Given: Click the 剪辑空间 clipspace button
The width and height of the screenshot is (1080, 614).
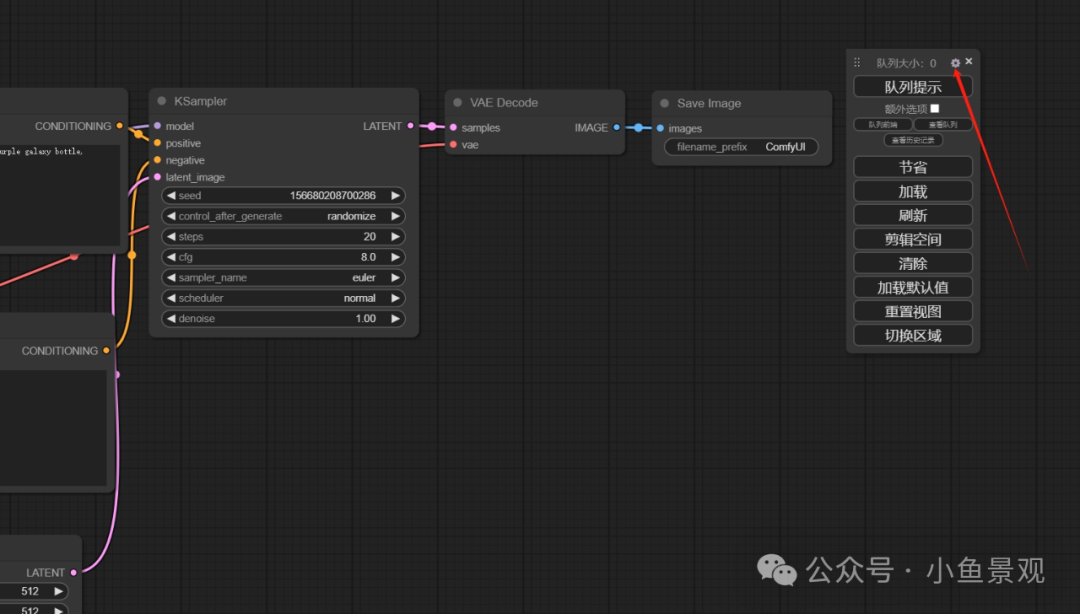Looking at the screenshot, I should 913,239.
